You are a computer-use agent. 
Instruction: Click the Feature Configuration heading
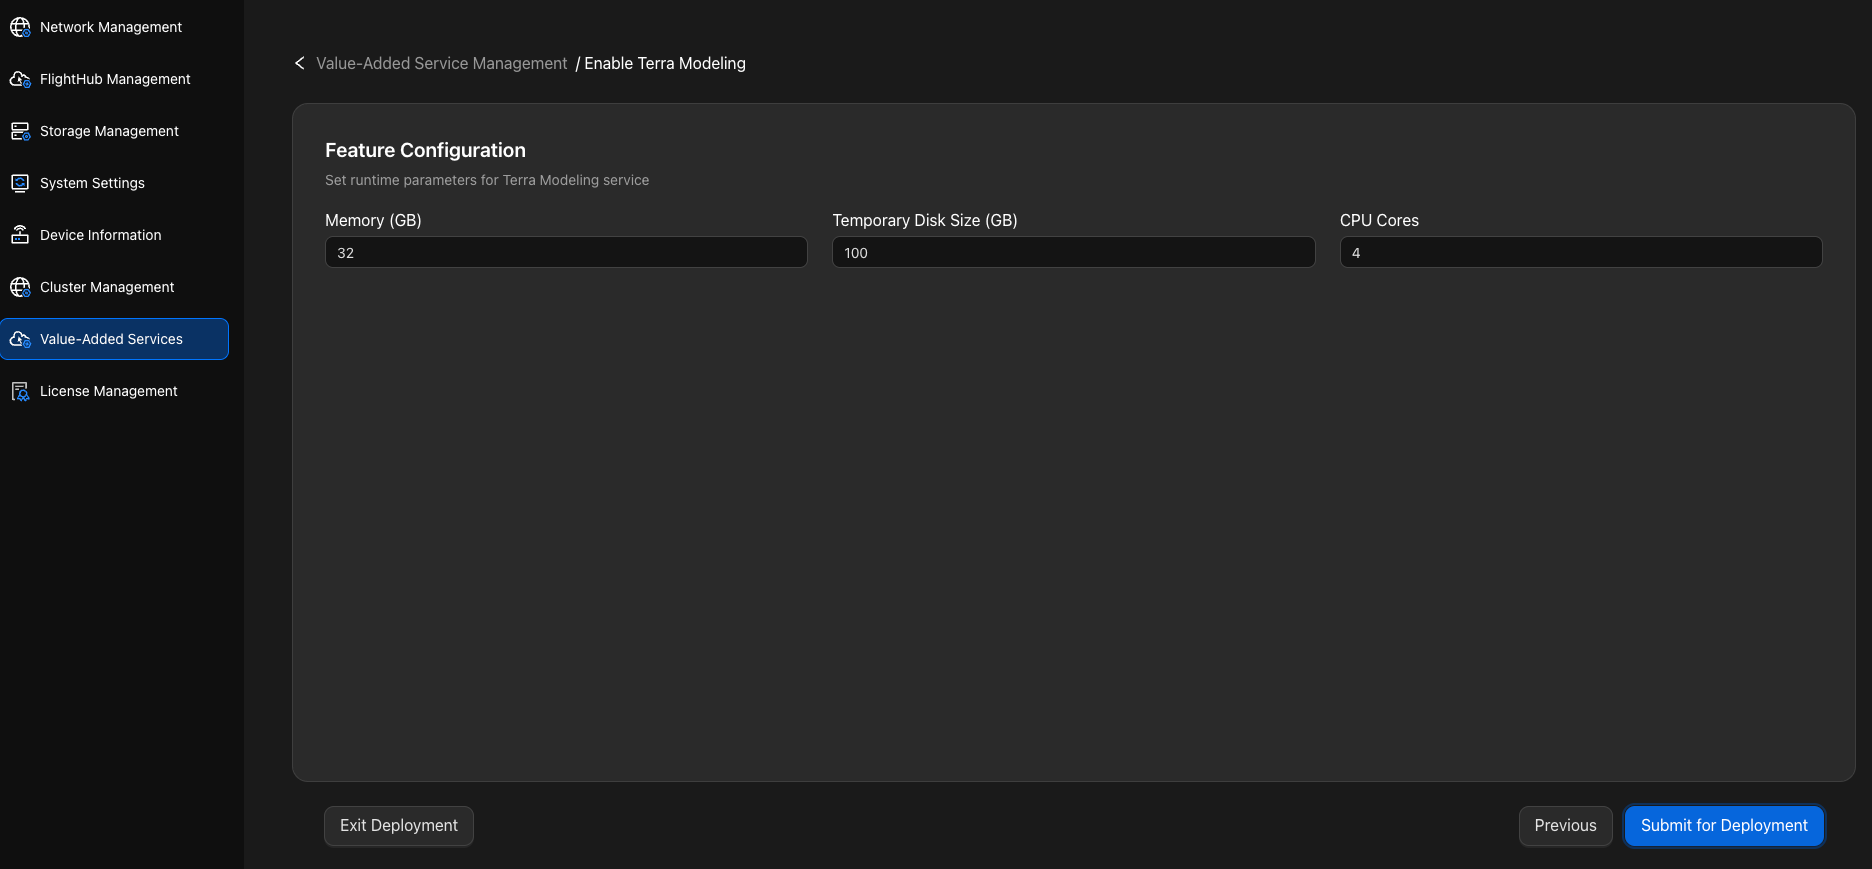pyautogui.click(x=425, y=150)
